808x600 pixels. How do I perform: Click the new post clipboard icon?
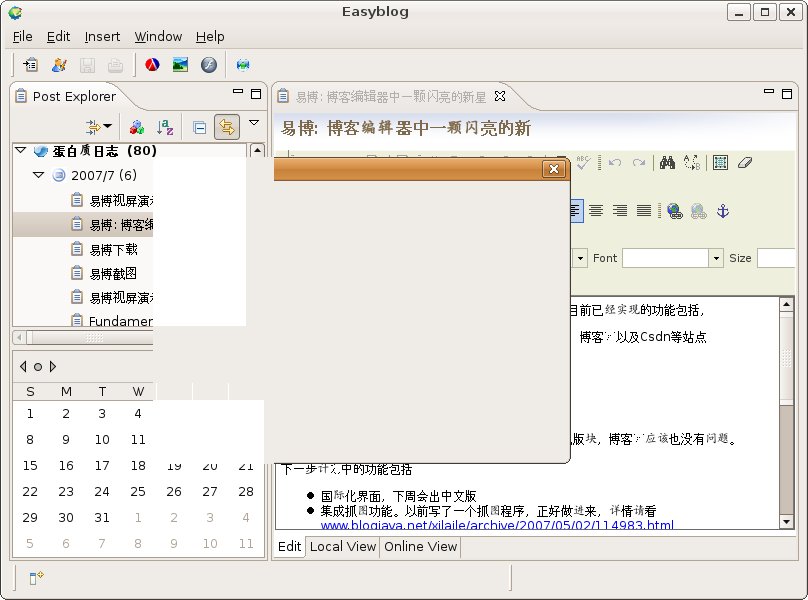point(30,65)
